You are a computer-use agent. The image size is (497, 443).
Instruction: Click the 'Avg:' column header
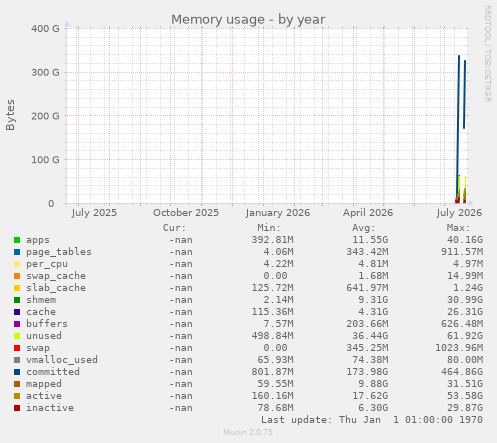point(364,228)
